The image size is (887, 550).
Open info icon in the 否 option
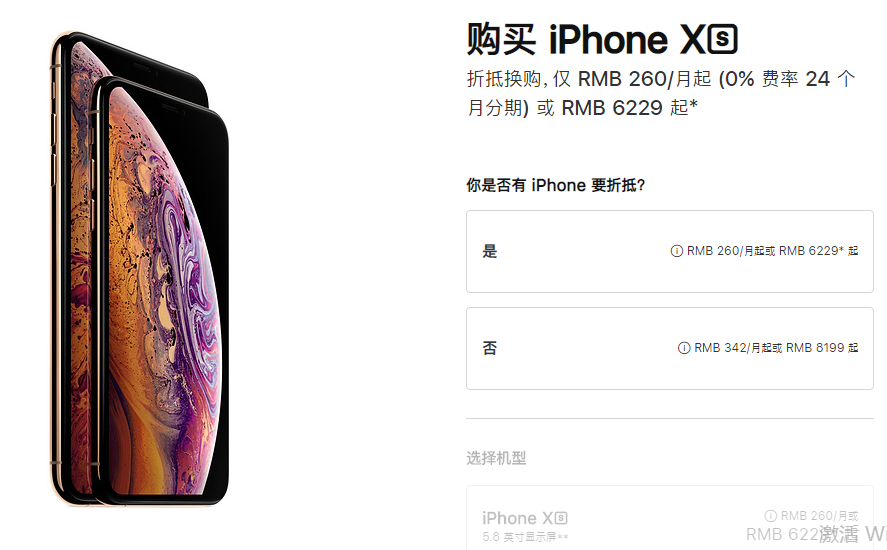[x=683, y=347]
